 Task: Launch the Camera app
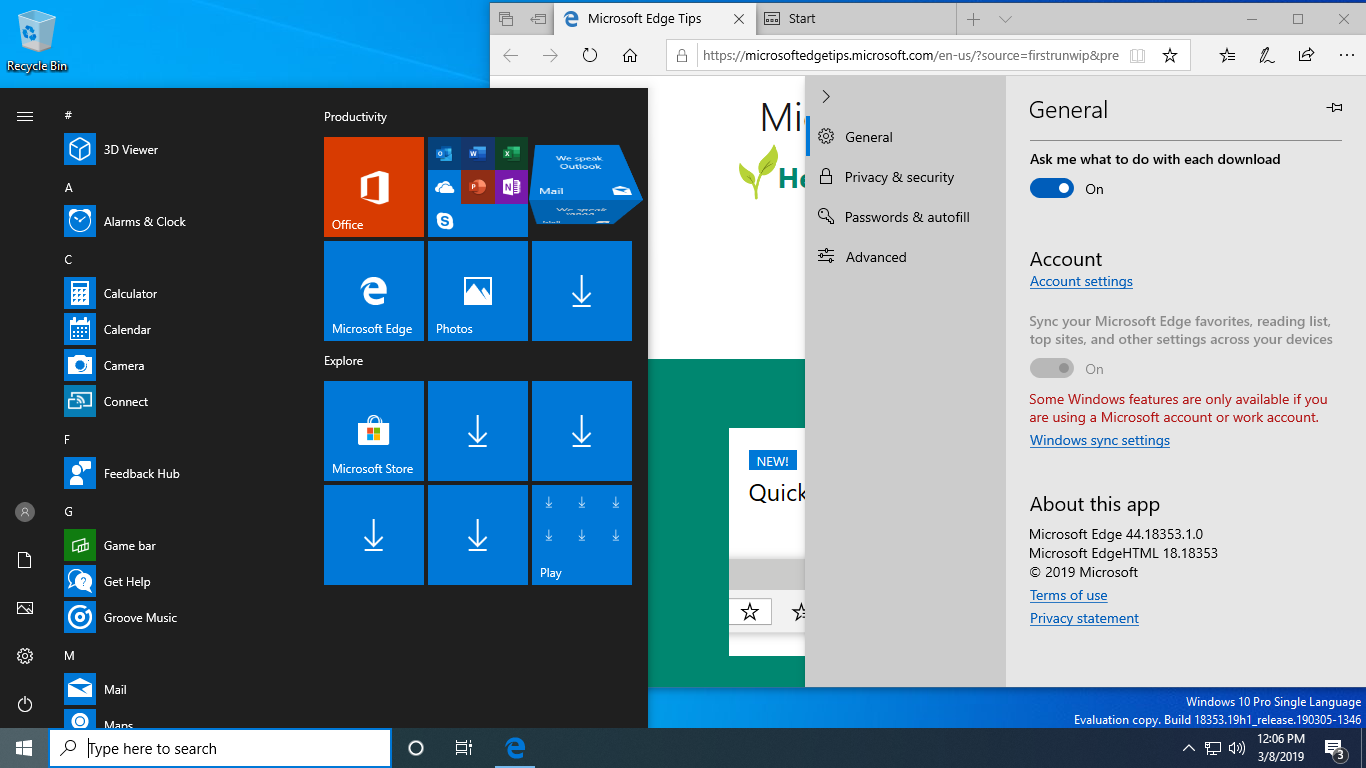pyautogui.click(x=180, y=366)
